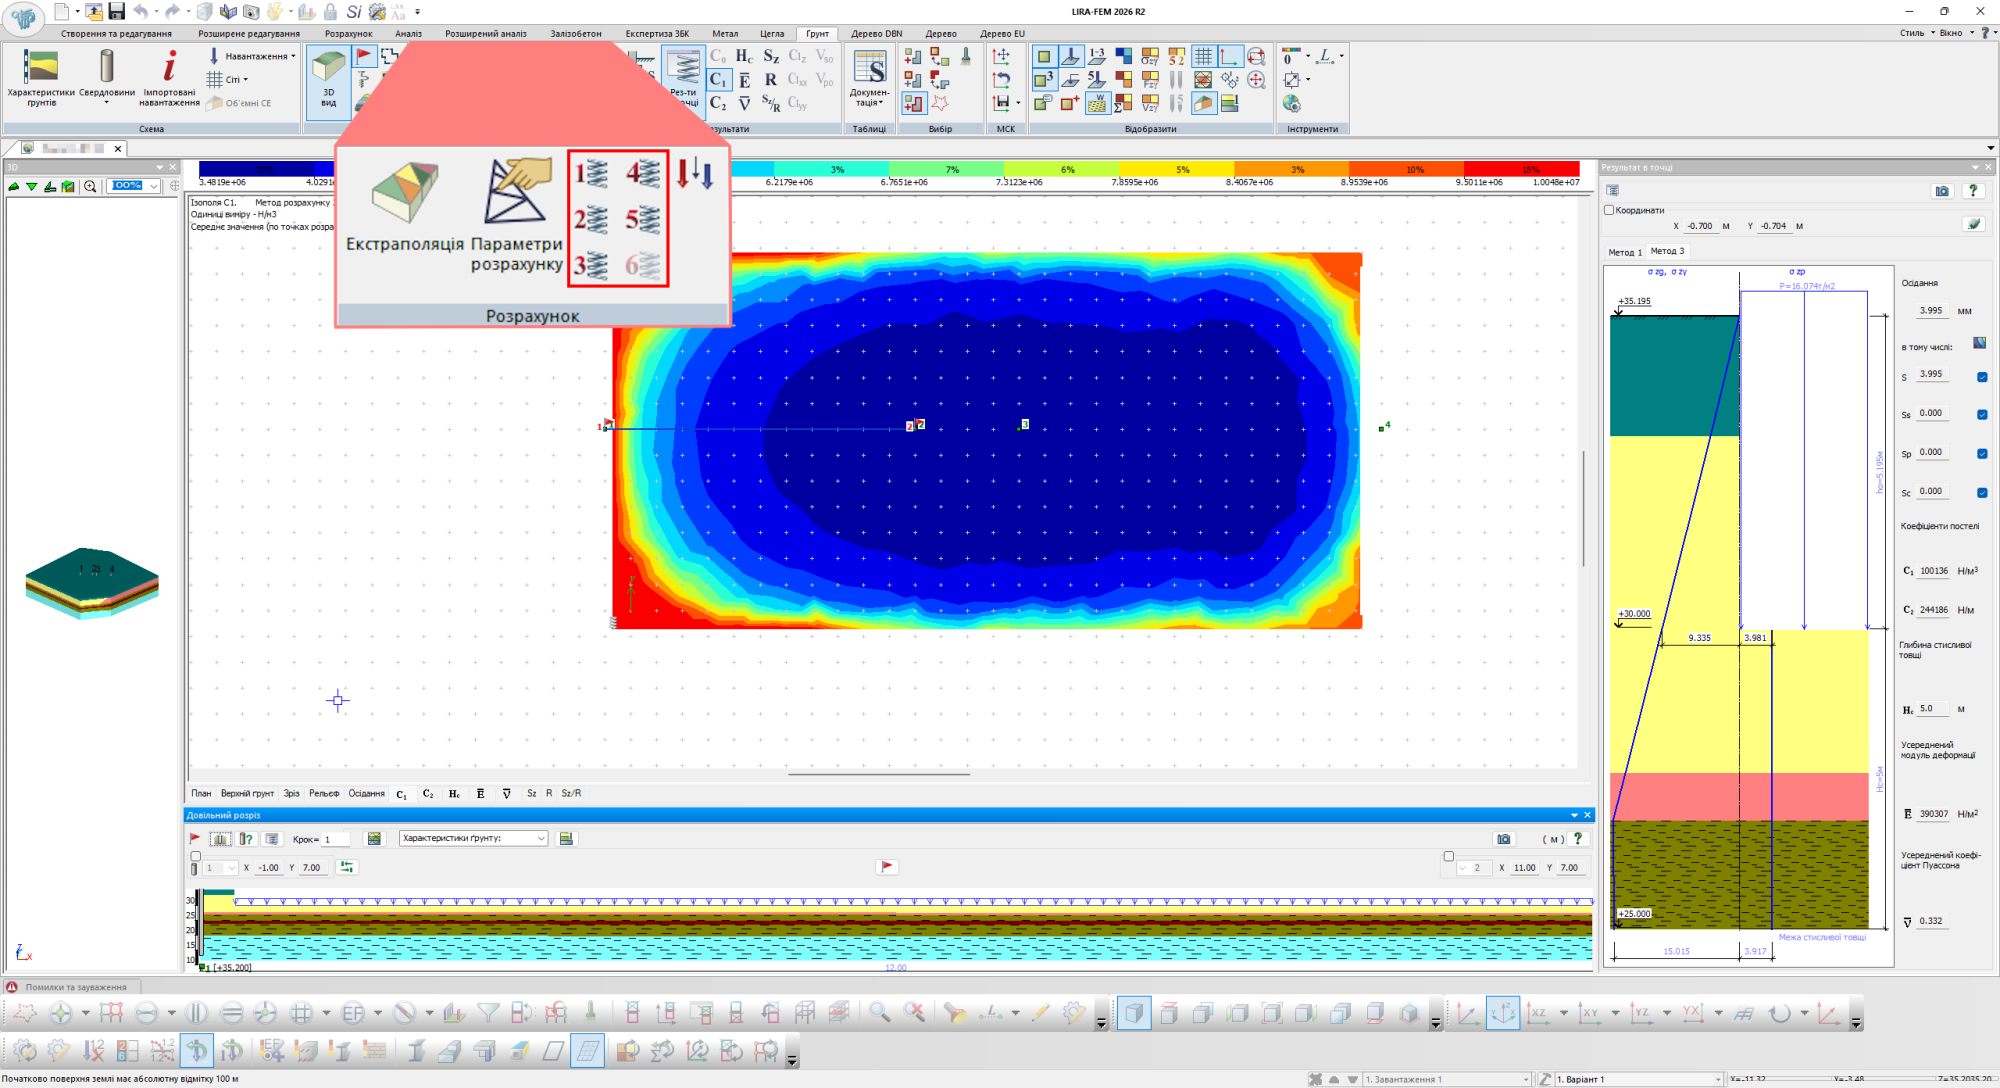The image size is (2000, 1088).
Task: Click camera snapshot icon in Результат в точці
Action: pyautogui.click(x=1942, y=191)
